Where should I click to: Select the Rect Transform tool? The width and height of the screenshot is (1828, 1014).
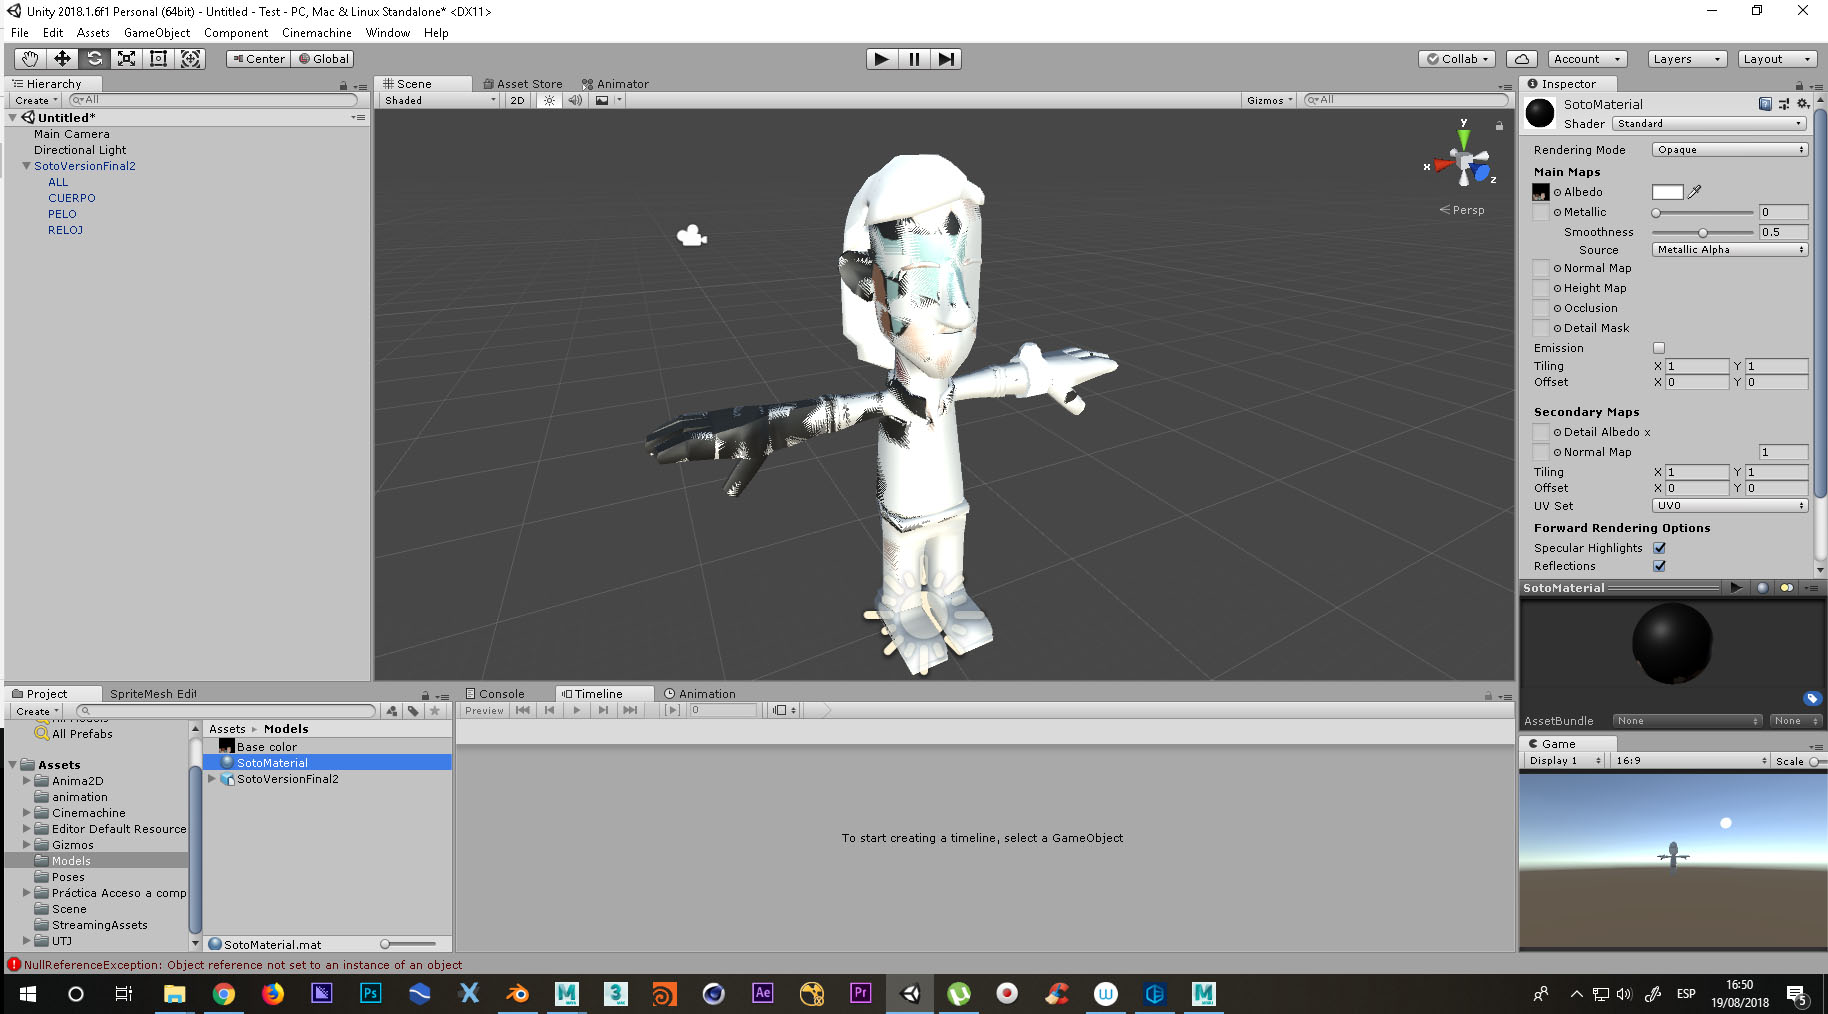point(158,59)
